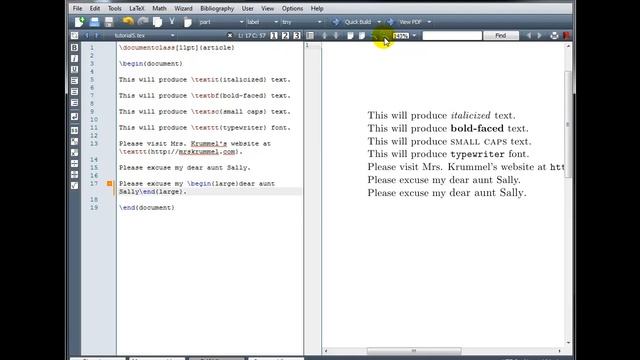Click fit page icon in PDF toolbar
The image size is (640, 360).
pos(362,36)
